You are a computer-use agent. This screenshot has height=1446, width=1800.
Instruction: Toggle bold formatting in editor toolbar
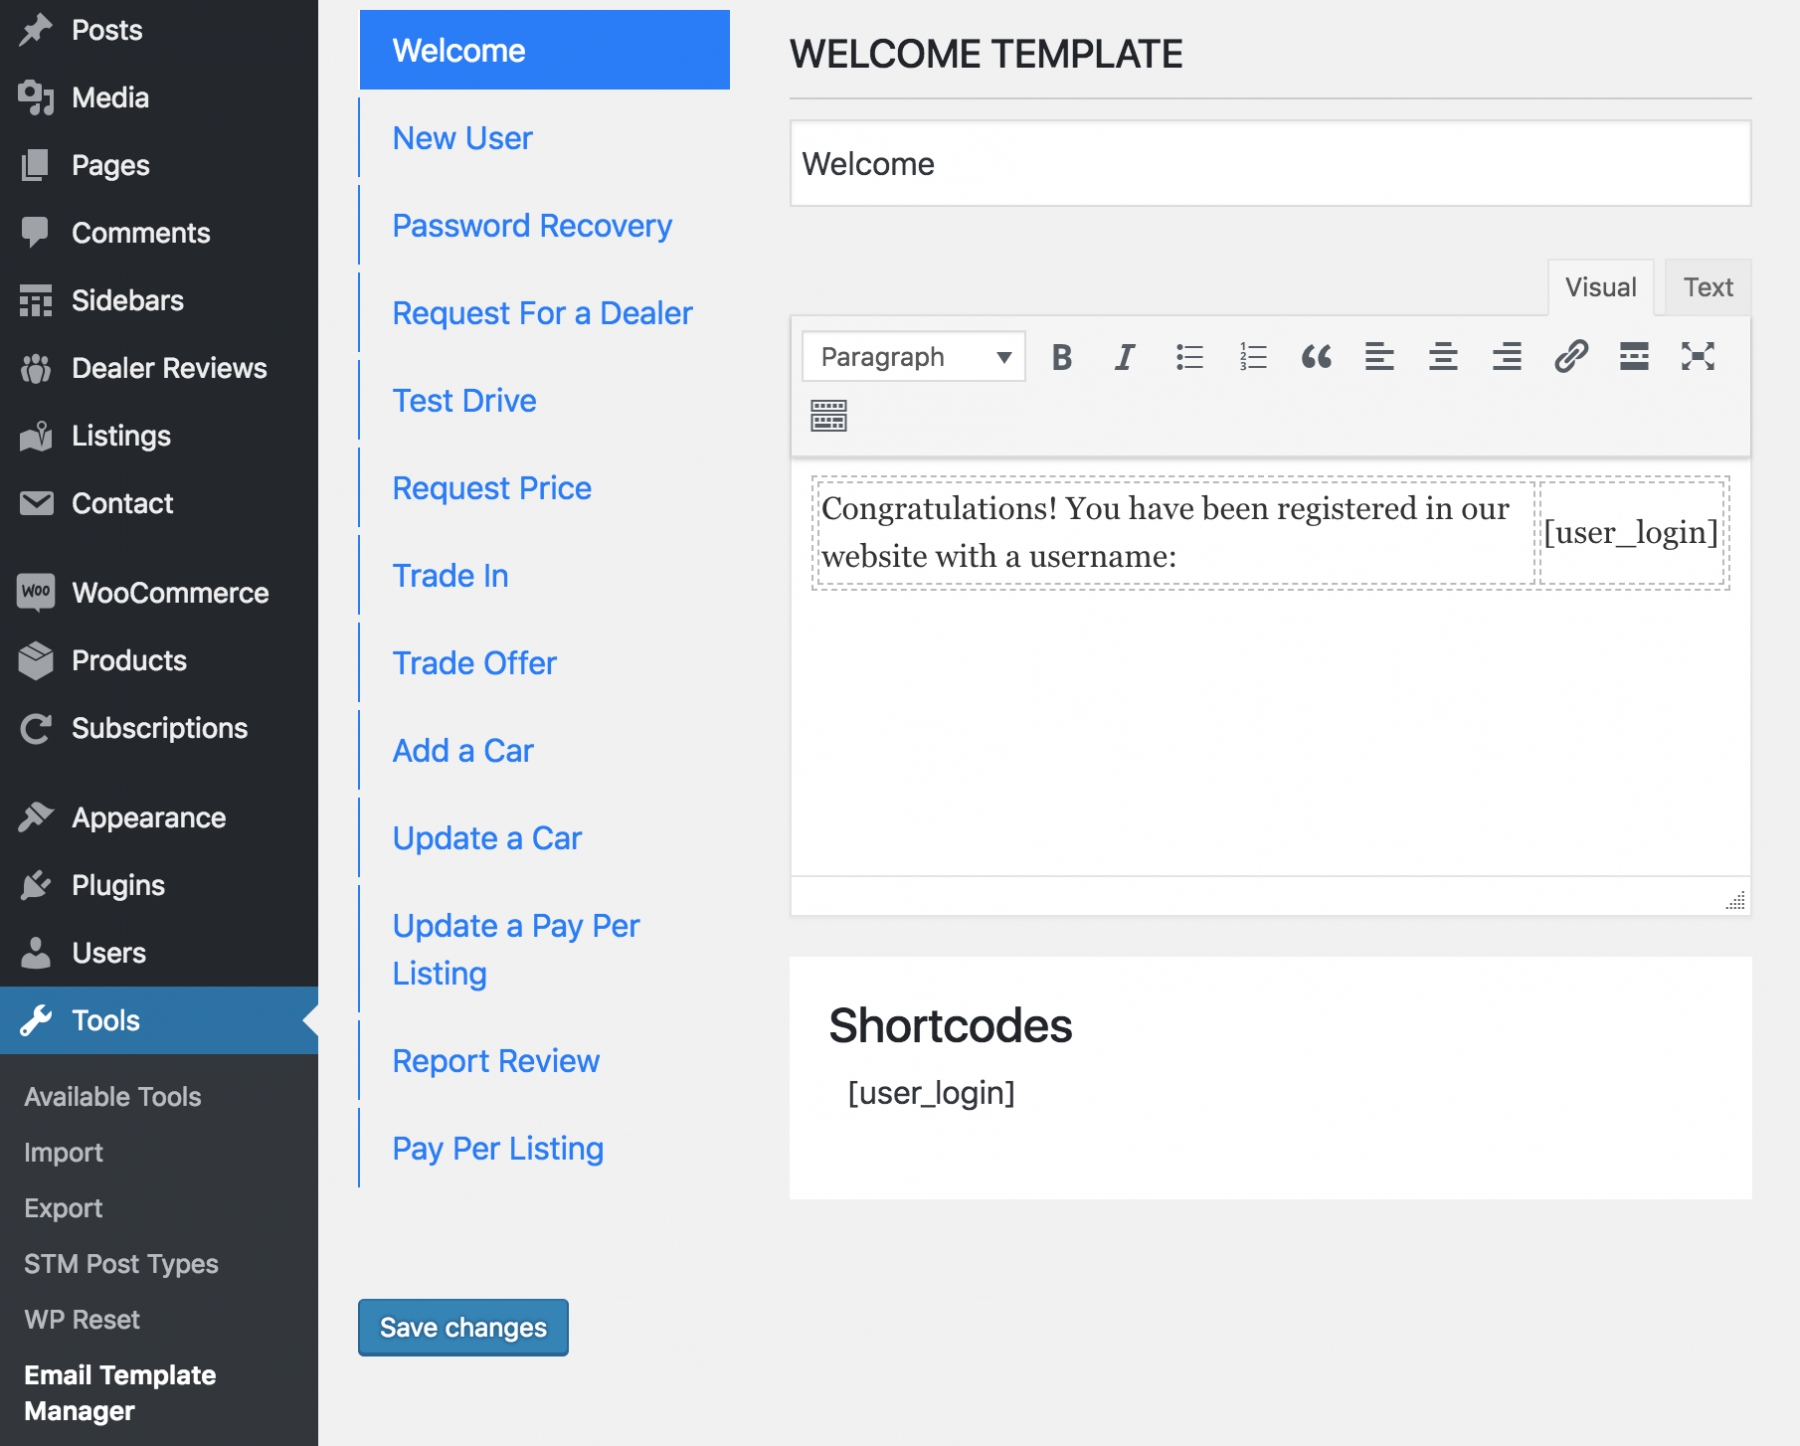click(1062, 357)
